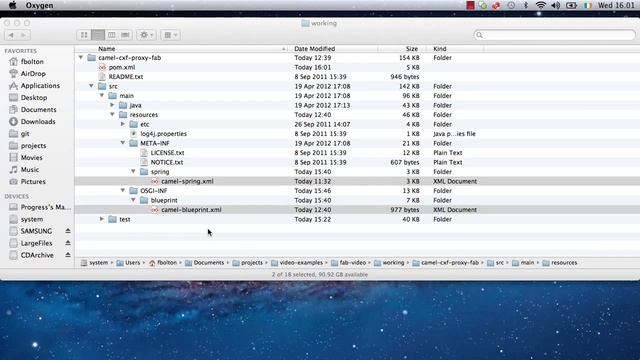
Task: Open Downloads in sidebar
Action: click(x=38, y=122)
